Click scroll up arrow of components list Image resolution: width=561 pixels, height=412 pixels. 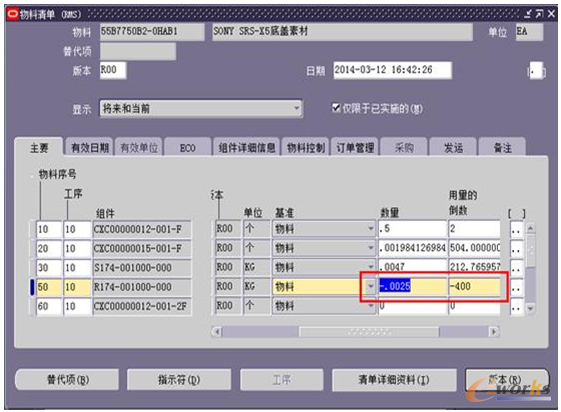[531, 228]
